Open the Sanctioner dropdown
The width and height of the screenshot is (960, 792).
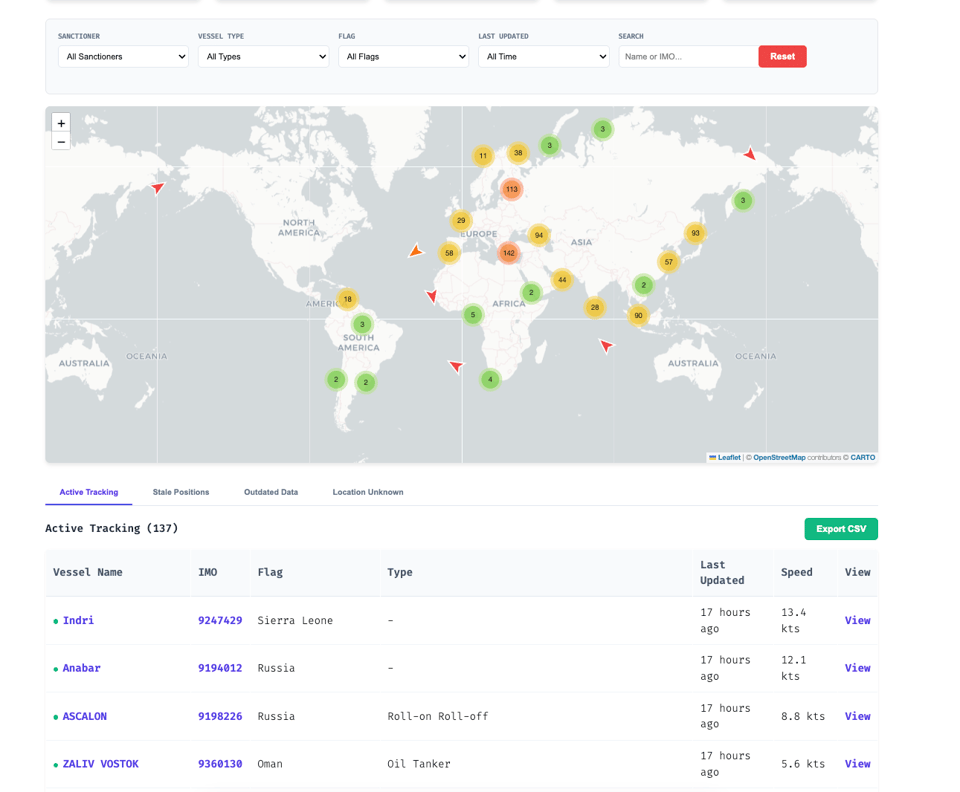tap(123, 57)
